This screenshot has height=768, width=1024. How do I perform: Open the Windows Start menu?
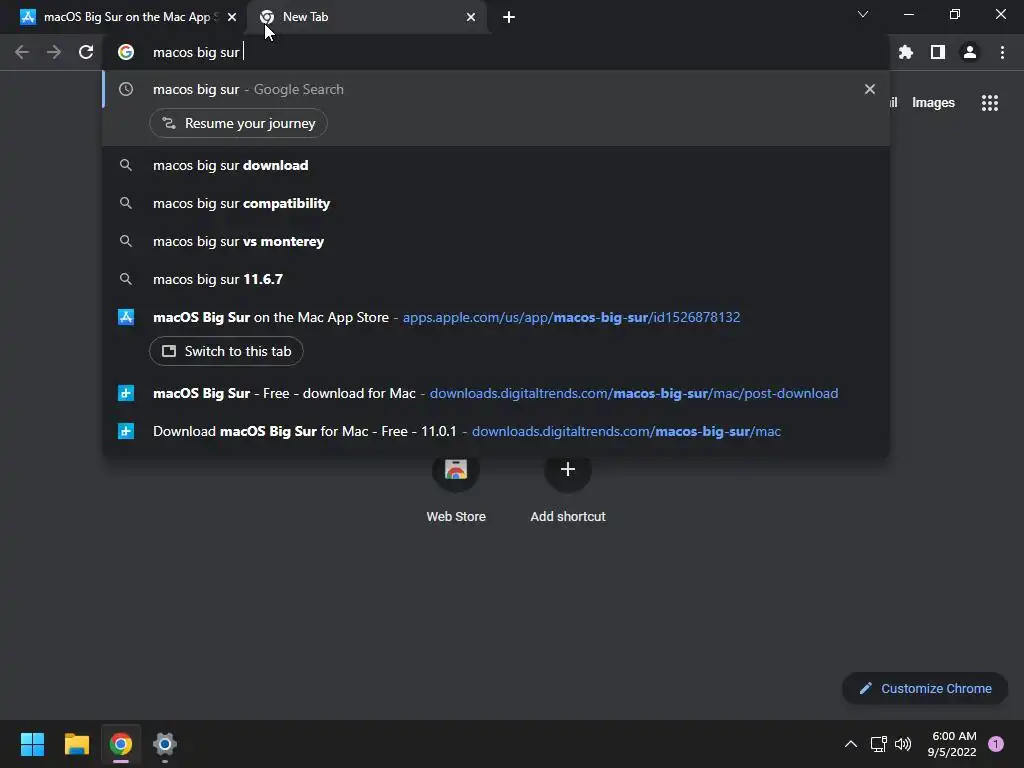(x=32, y=744)
